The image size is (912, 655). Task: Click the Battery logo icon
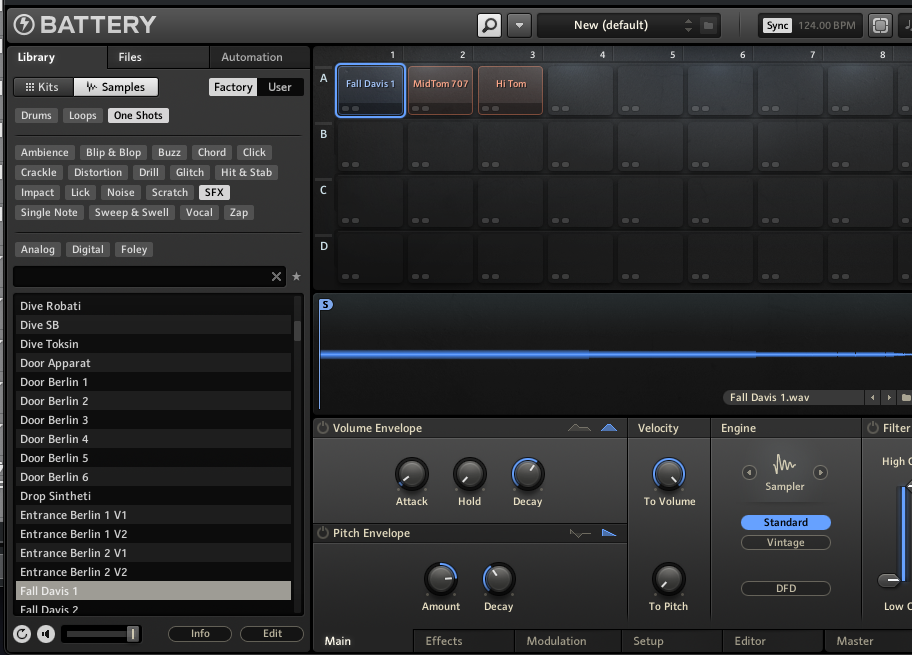(x=24, y=24)
